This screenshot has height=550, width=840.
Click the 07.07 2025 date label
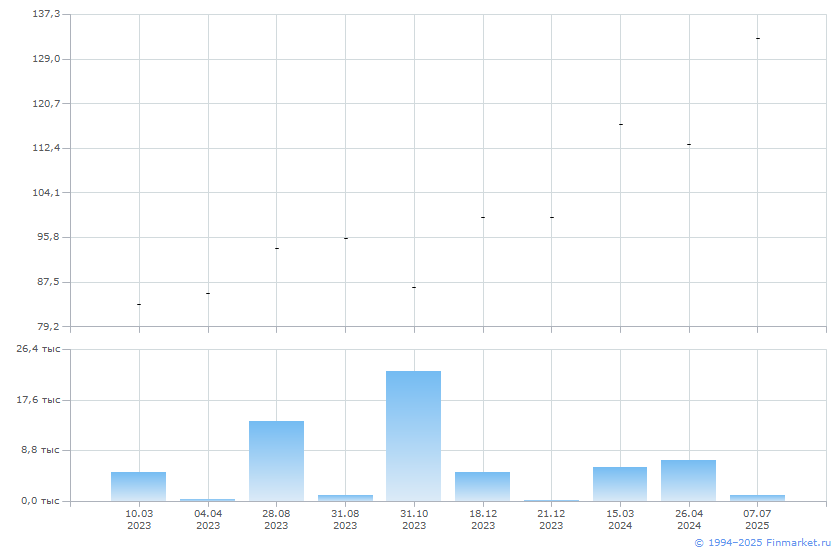click(757, 519)
